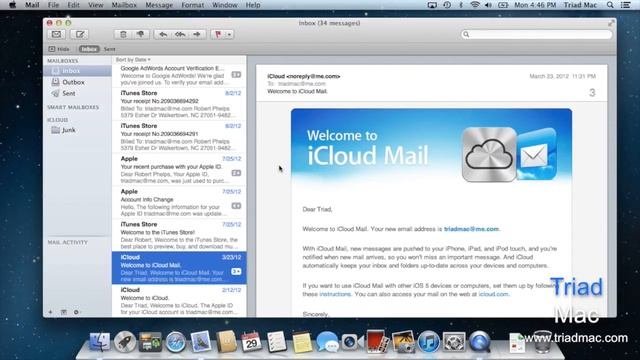Enter full screen with the window's arrows icon

(x=611, y=23)
